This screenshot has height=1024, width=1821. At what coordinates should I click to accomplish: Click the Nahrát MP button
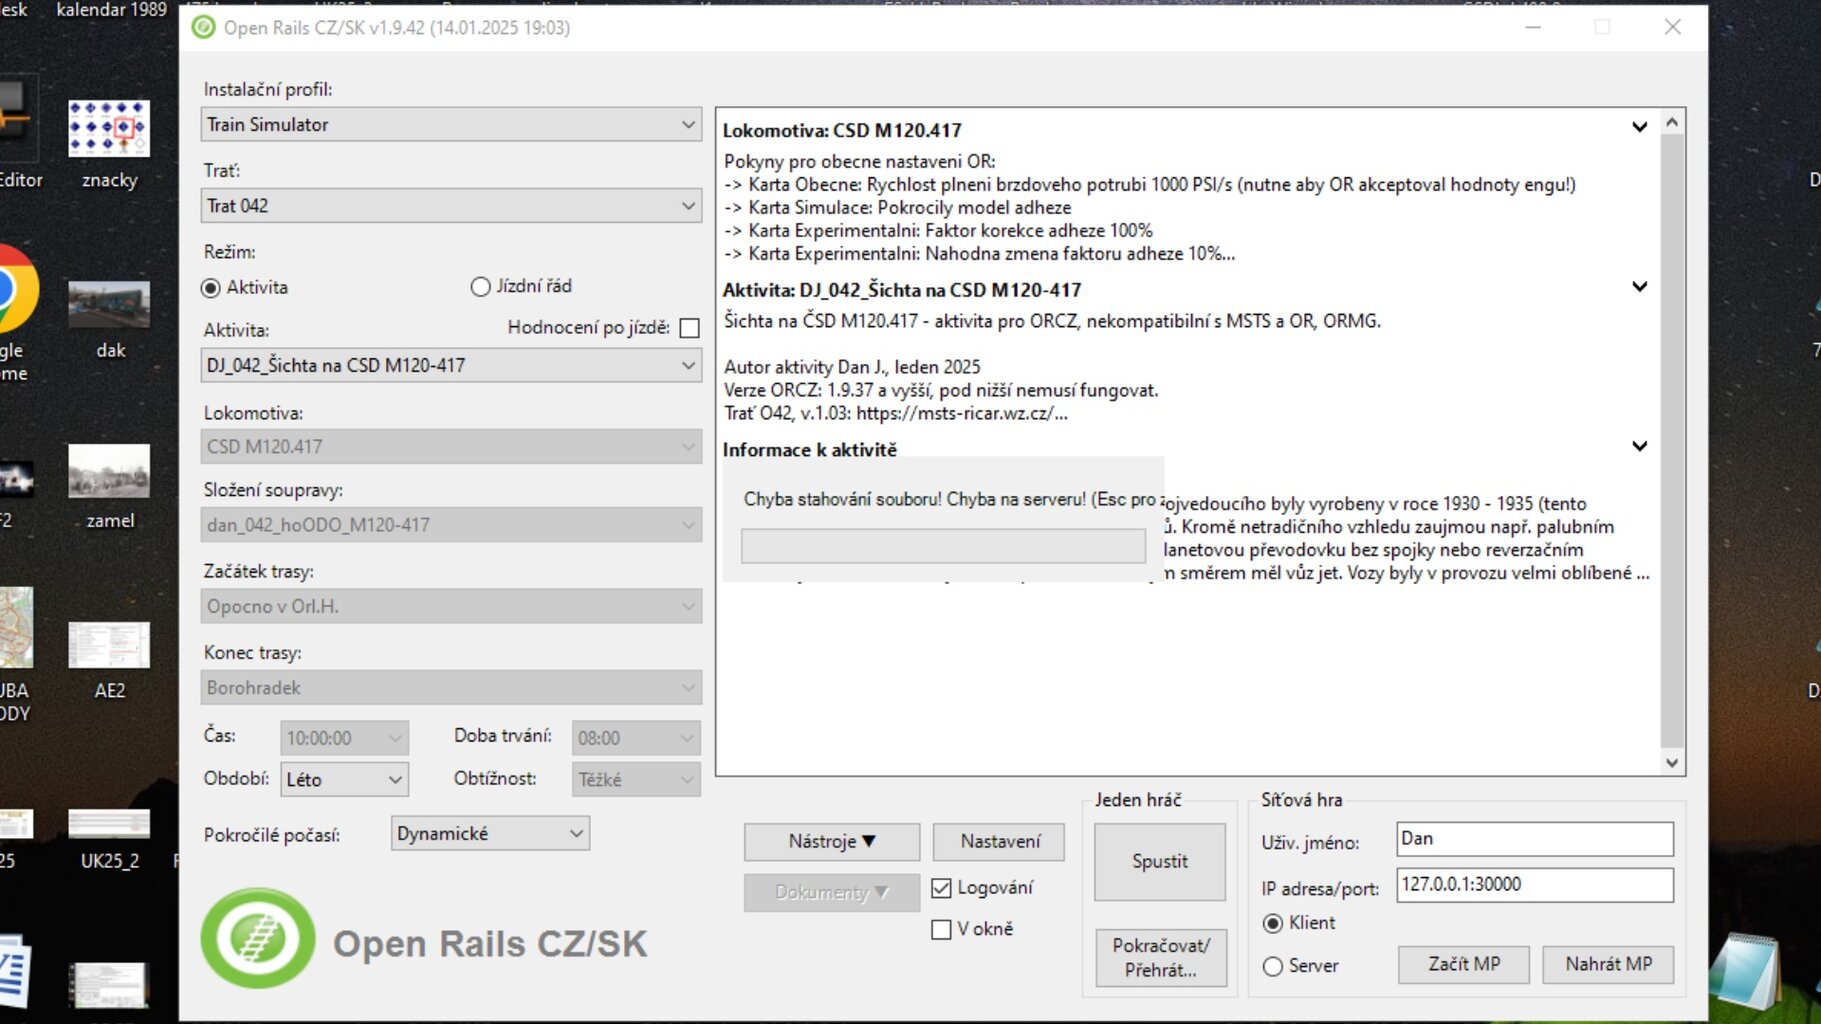pos(1608,964)
